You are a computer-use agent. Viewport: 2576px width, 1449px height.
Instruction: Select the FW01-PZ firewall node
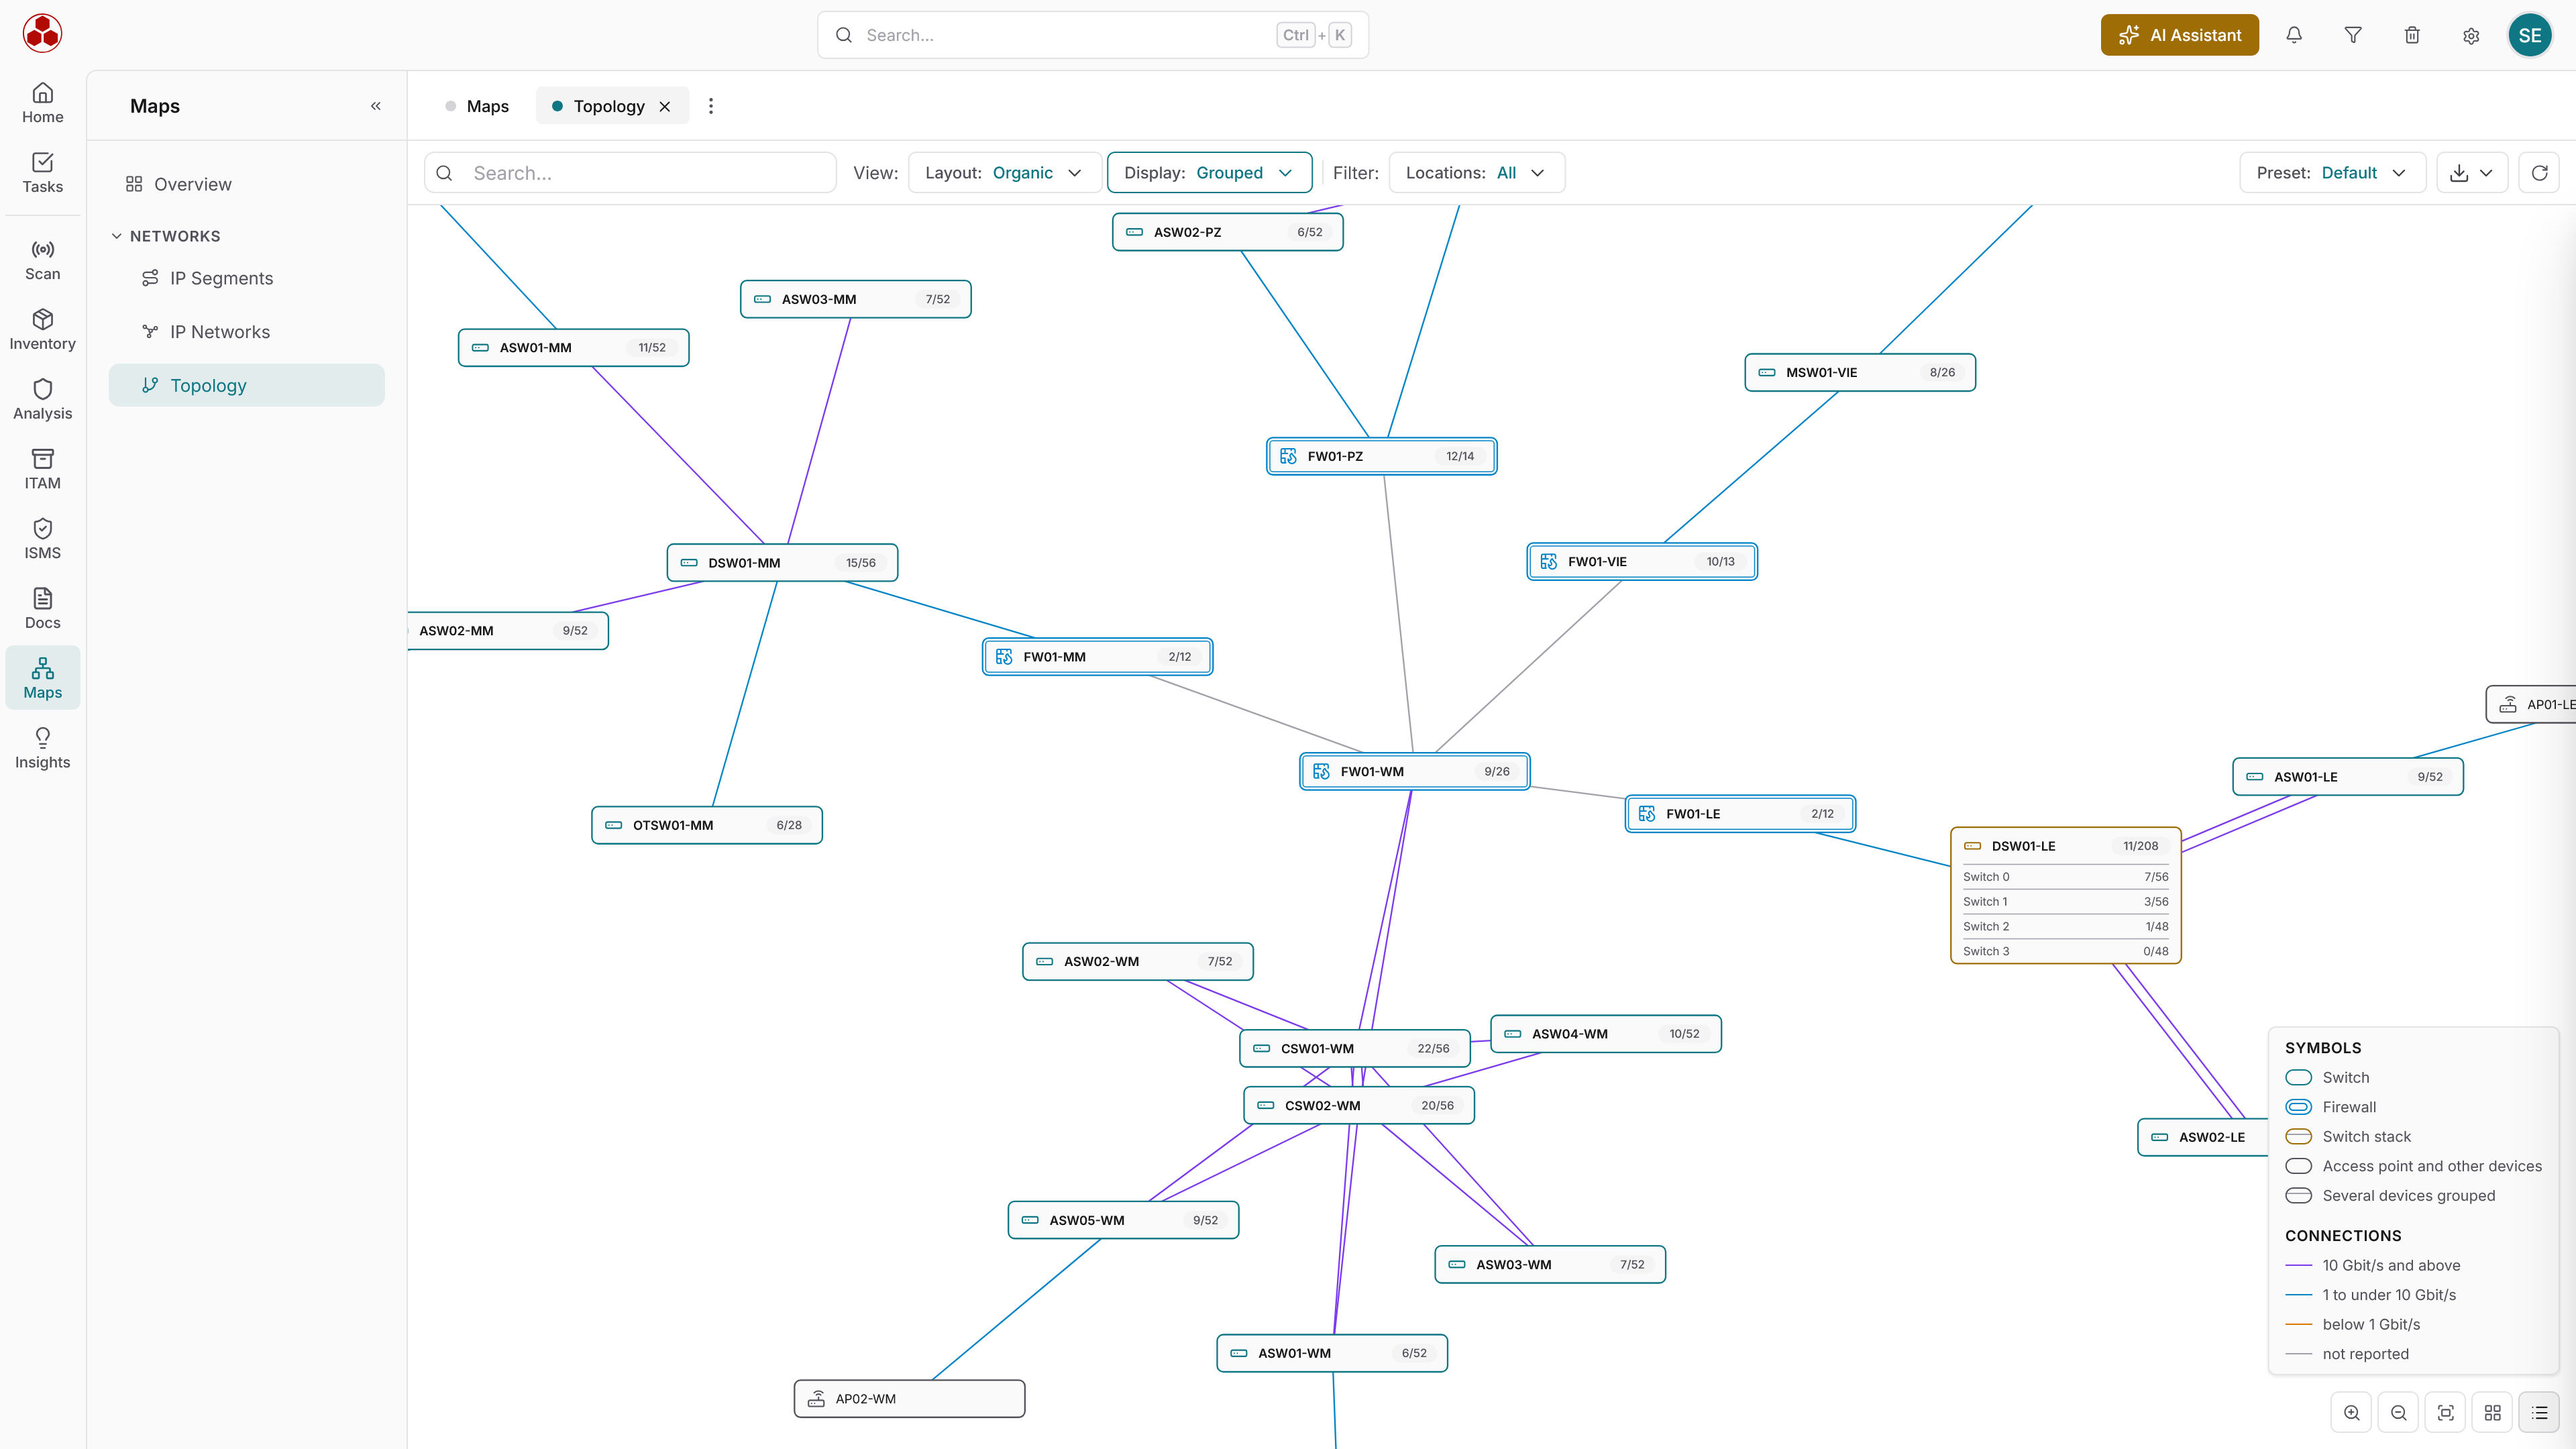[1381, 456]
